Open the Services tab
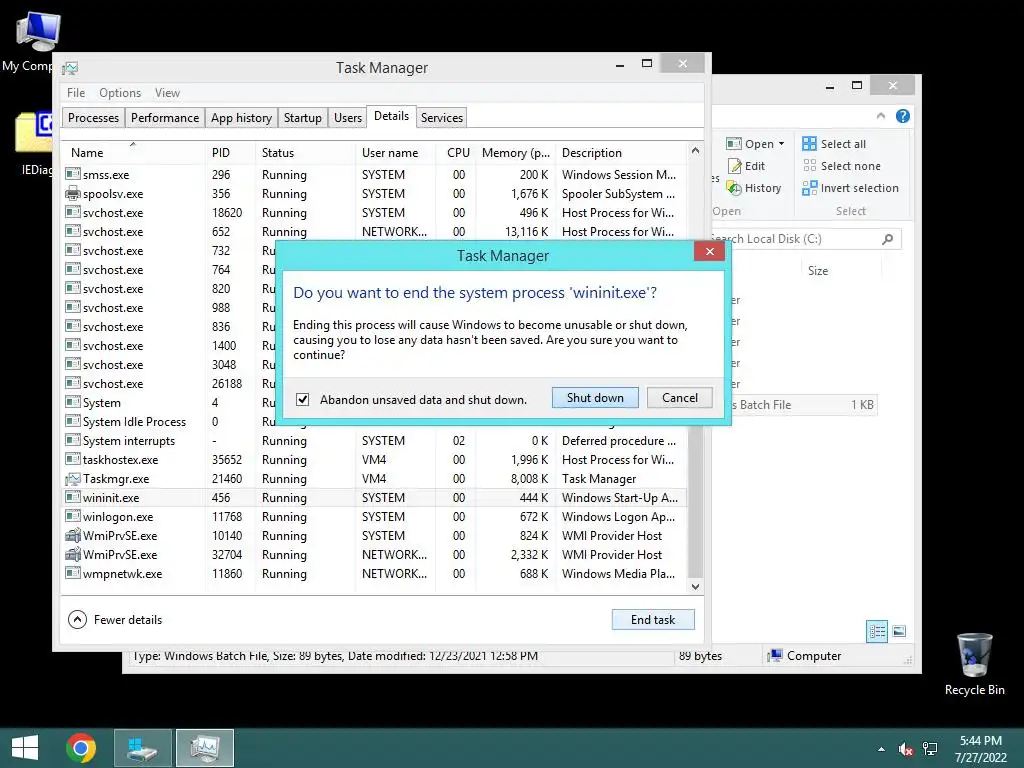Viewport: 1024px width, 768px height. click(x=441, y=118)
